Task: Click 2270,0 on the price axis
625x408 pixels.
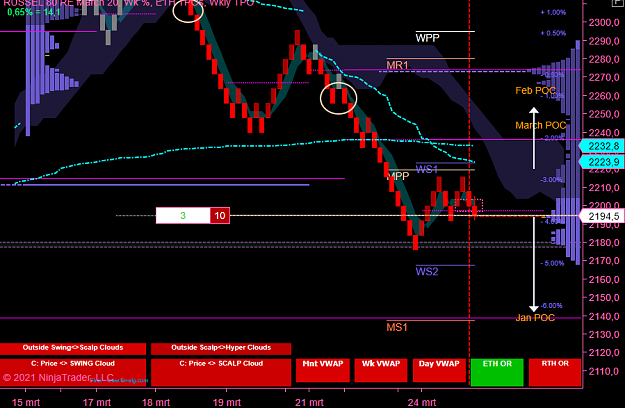Action: pos(604,77)
